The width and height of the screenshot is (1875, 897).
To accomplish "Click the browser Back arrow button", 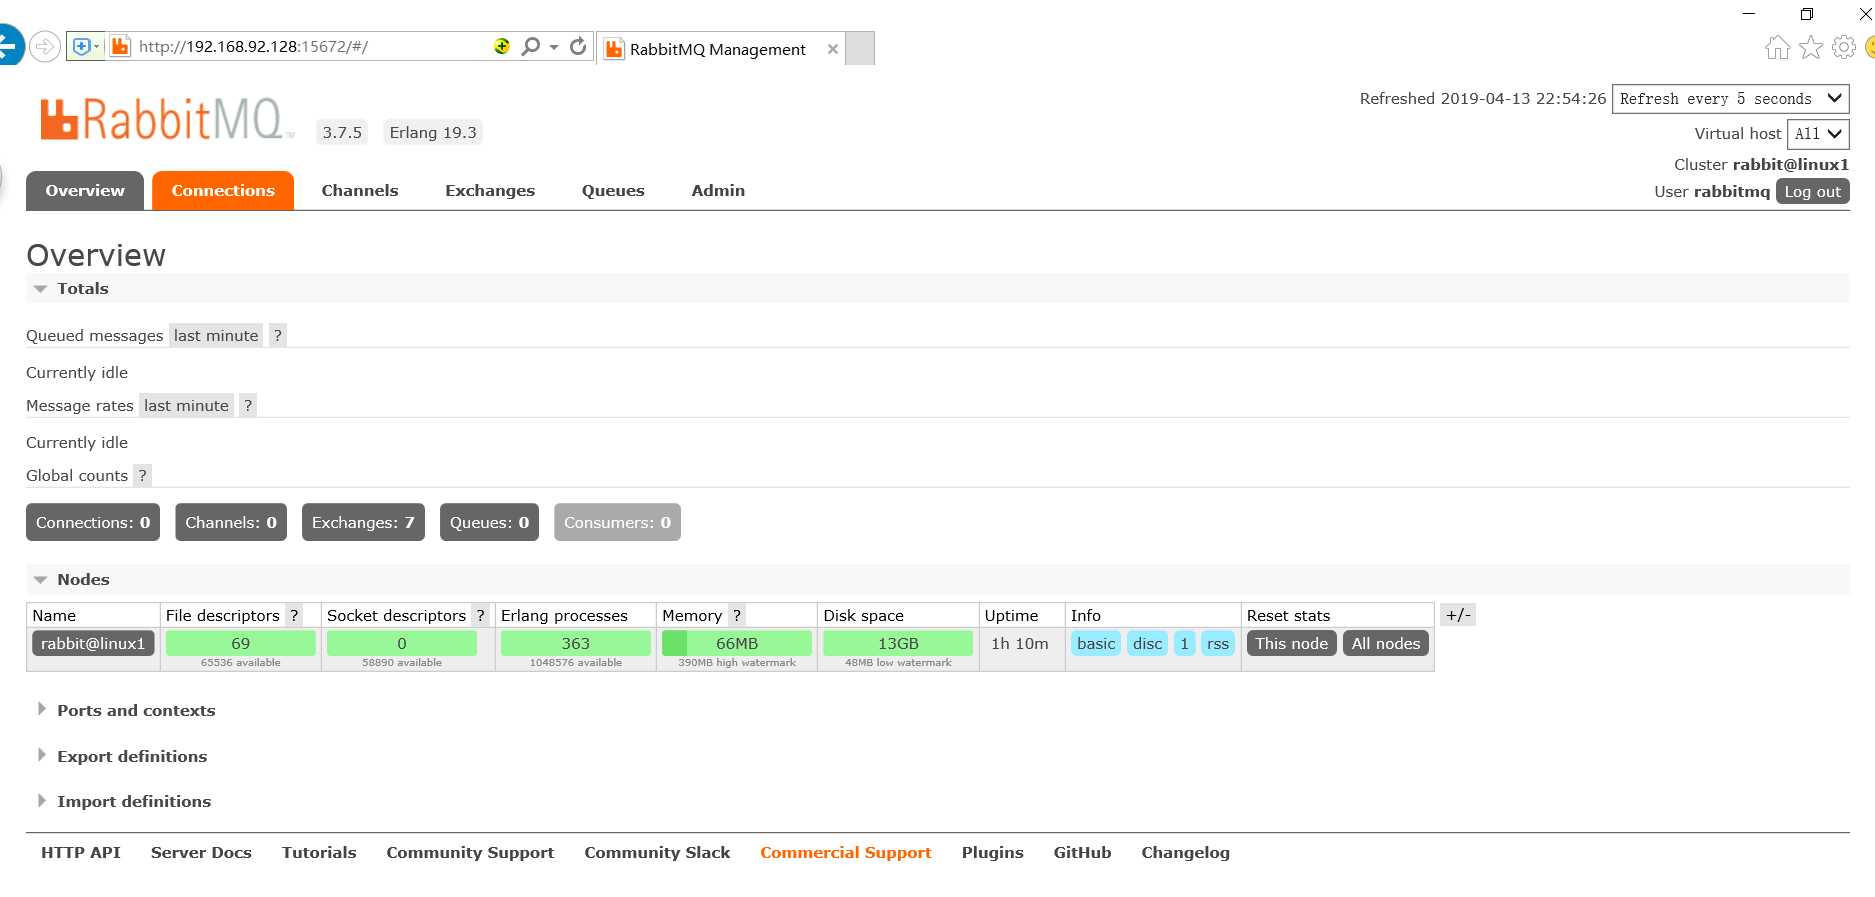I will tap(8, 46).
